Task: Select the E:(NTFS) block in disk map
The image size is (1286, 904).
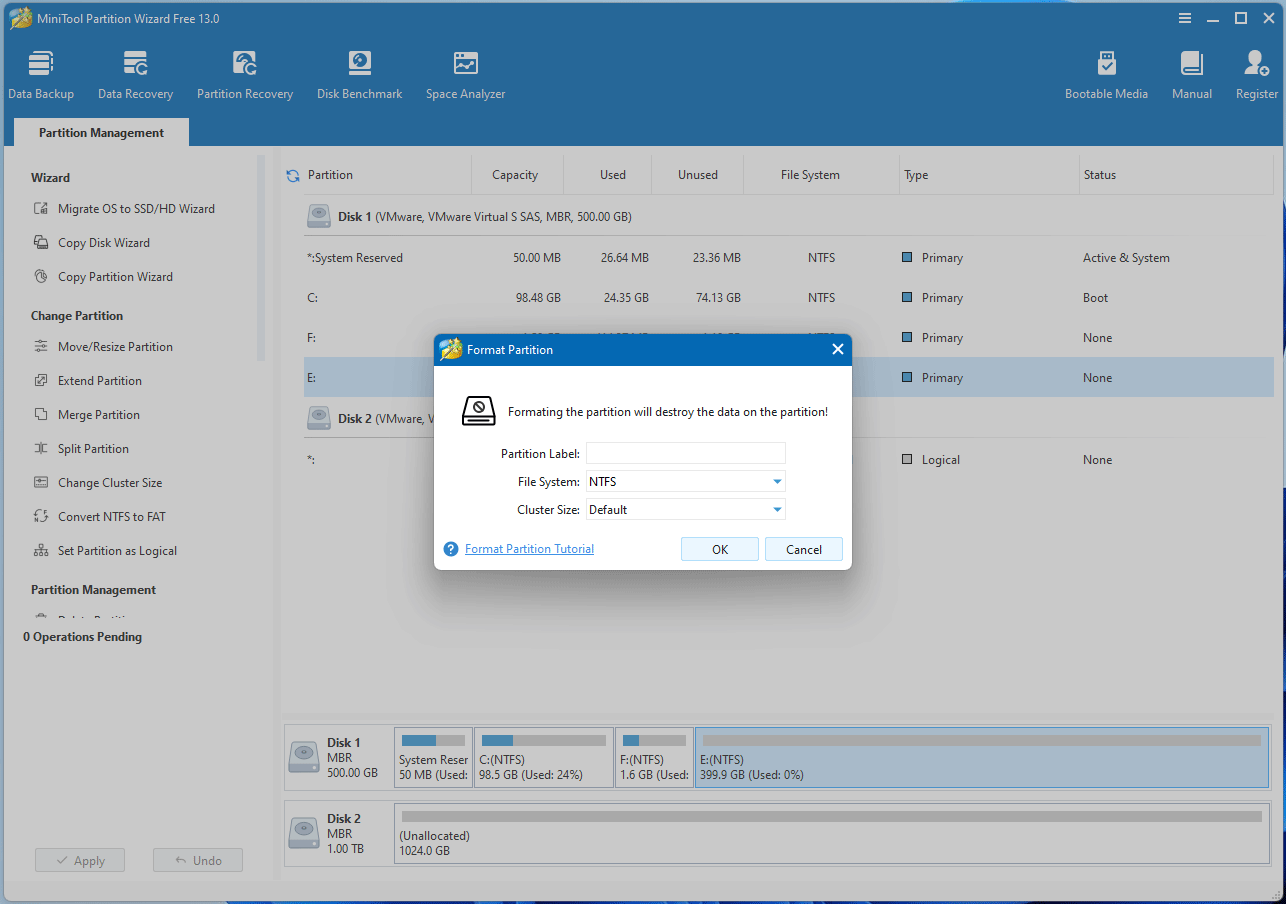Action: (980, 758)
